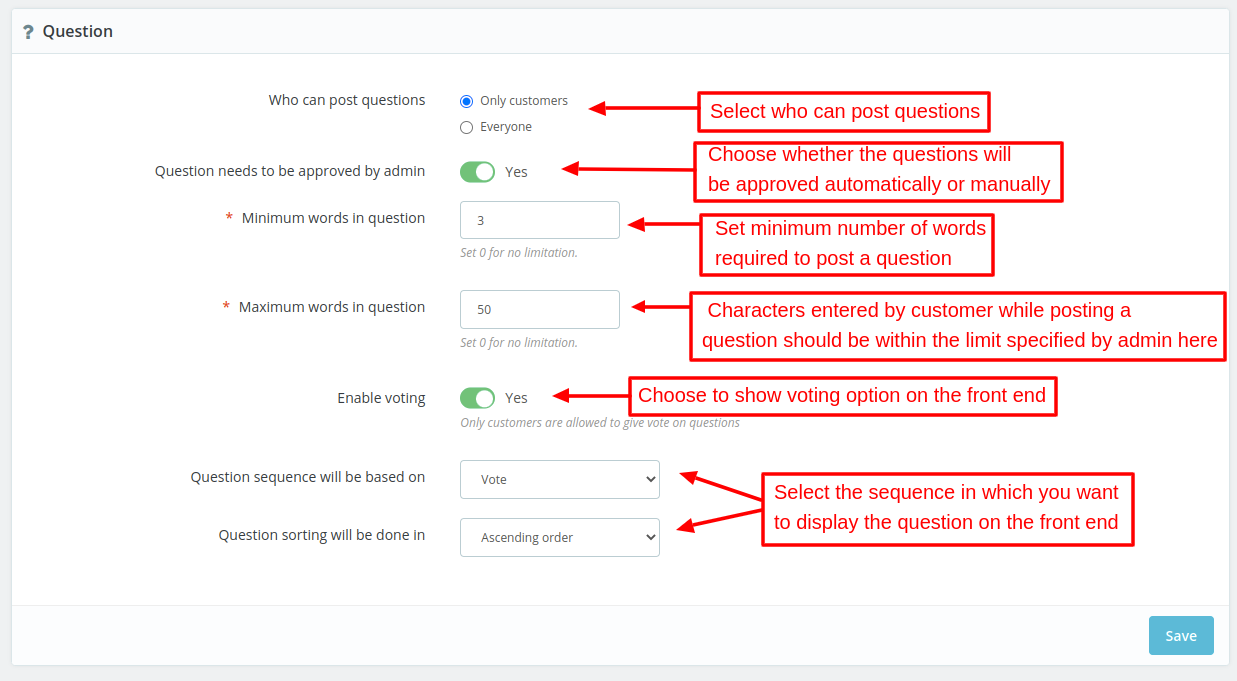
Task: Expand the dropdown currently showing 'Ascending order'
Action: coord(559,537)
